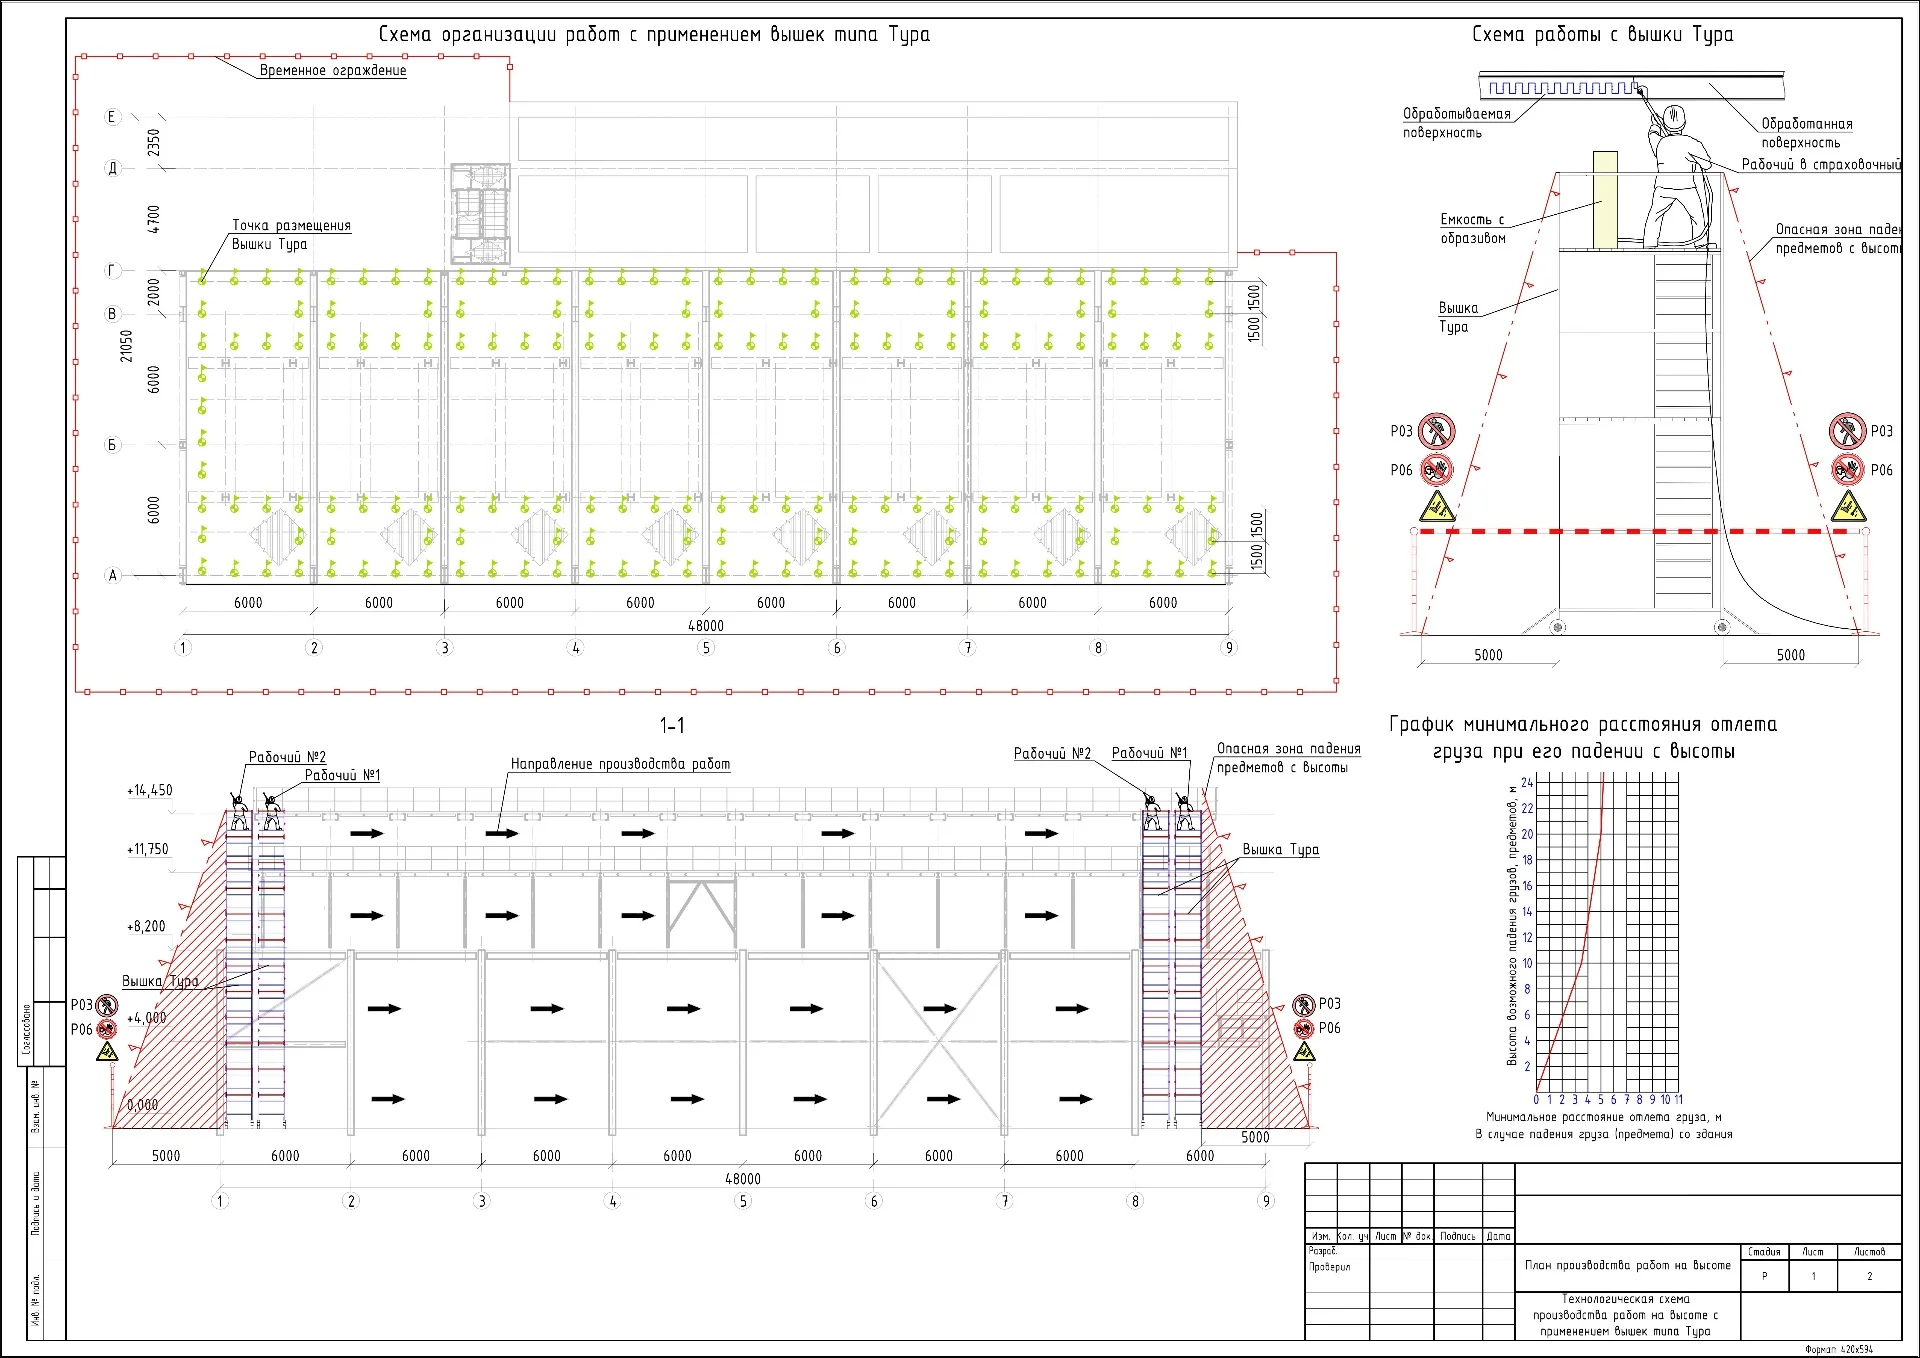
Task: Click left 'Рабочий №1' label in section 1-1
Action: (342, 775)
